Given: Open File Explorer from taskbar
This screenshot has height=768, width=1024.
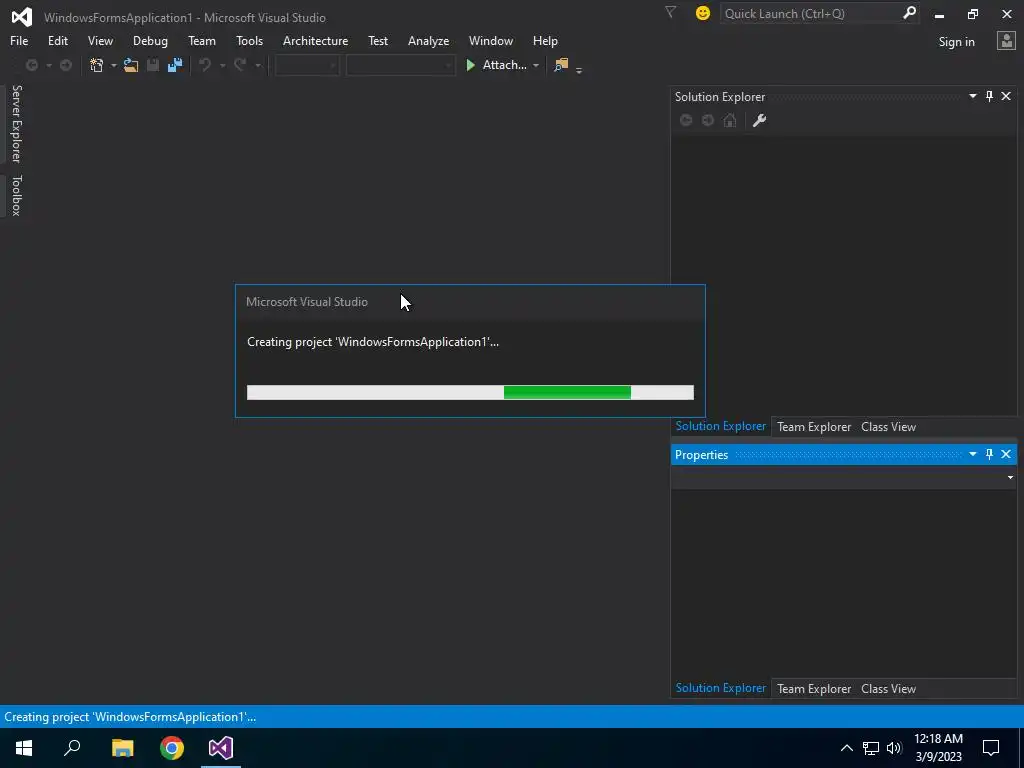Looking at the screenshot, I should point(122,748).
